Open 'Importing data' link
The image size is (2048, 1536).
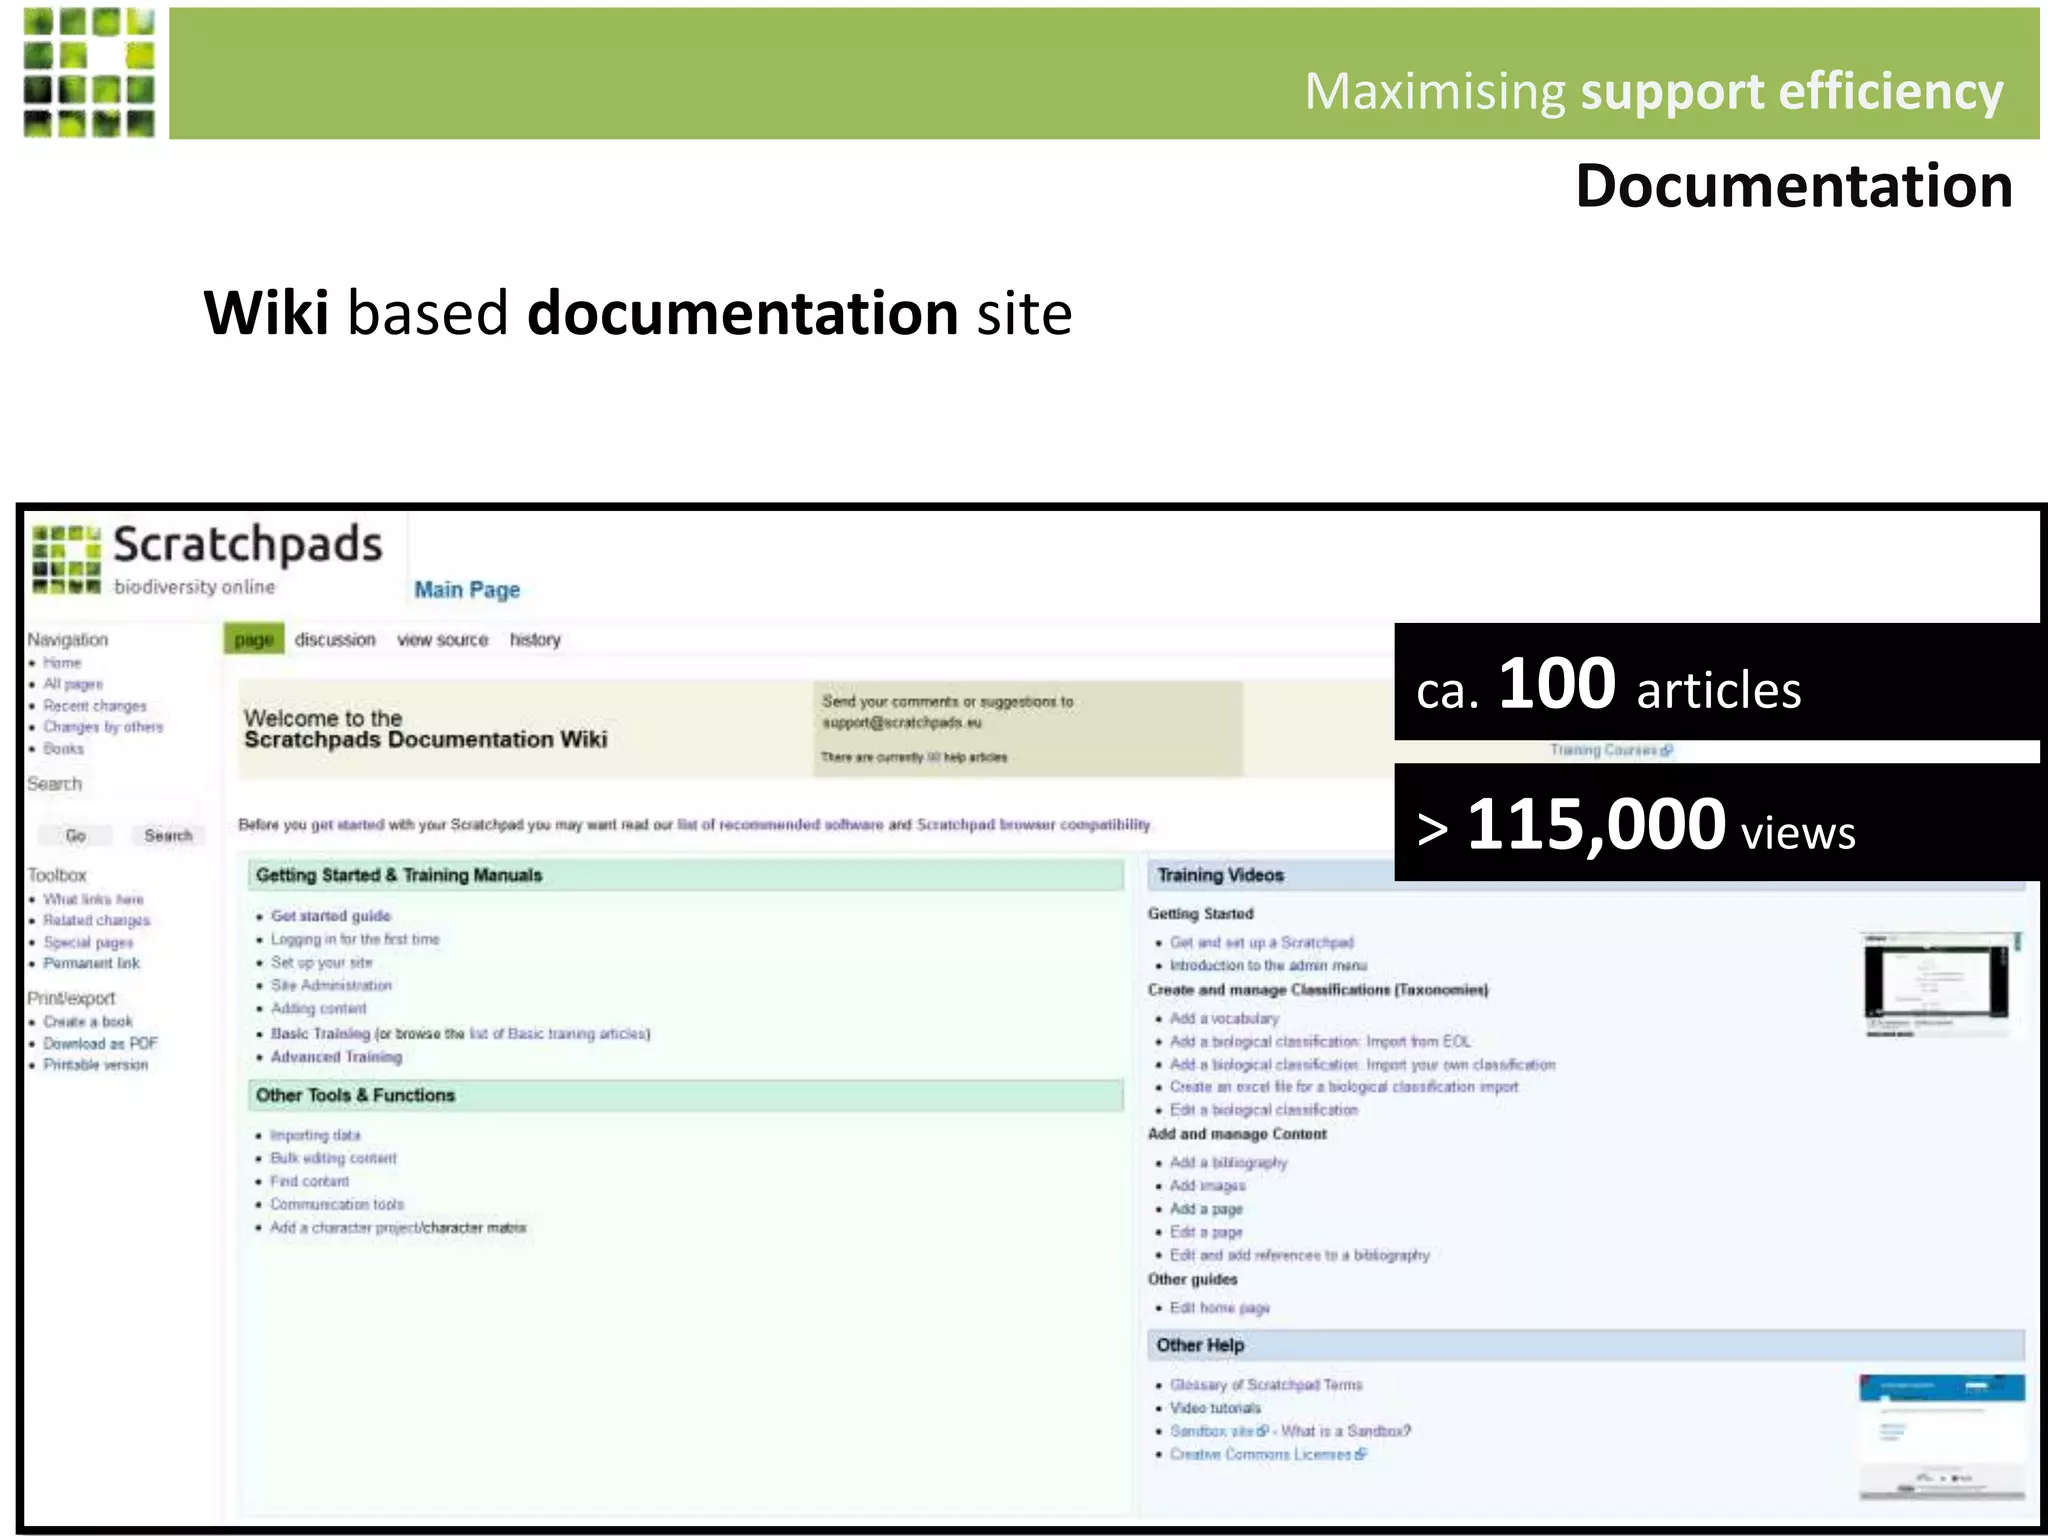click(315, 1136)
